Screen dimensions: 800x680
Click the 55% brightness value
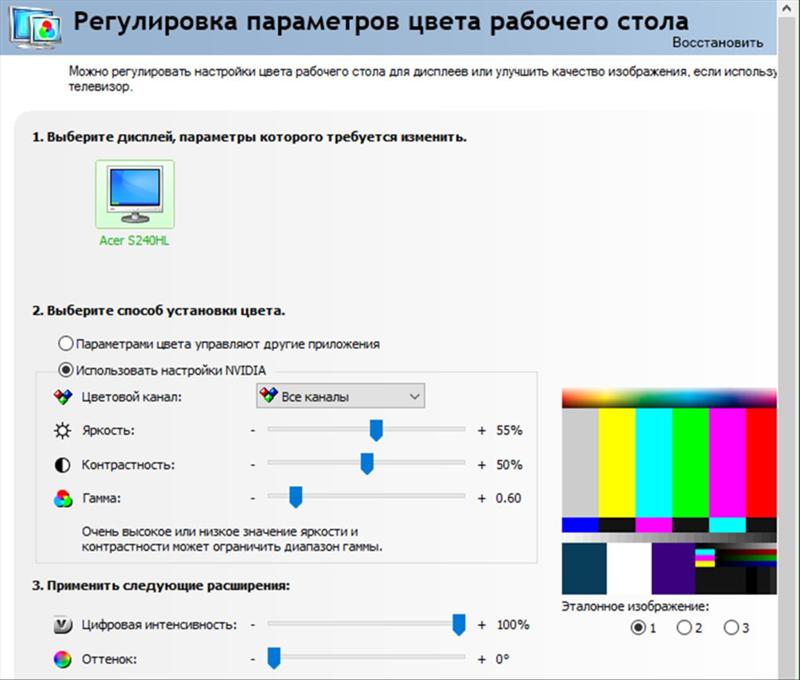[x=509, y=431]
